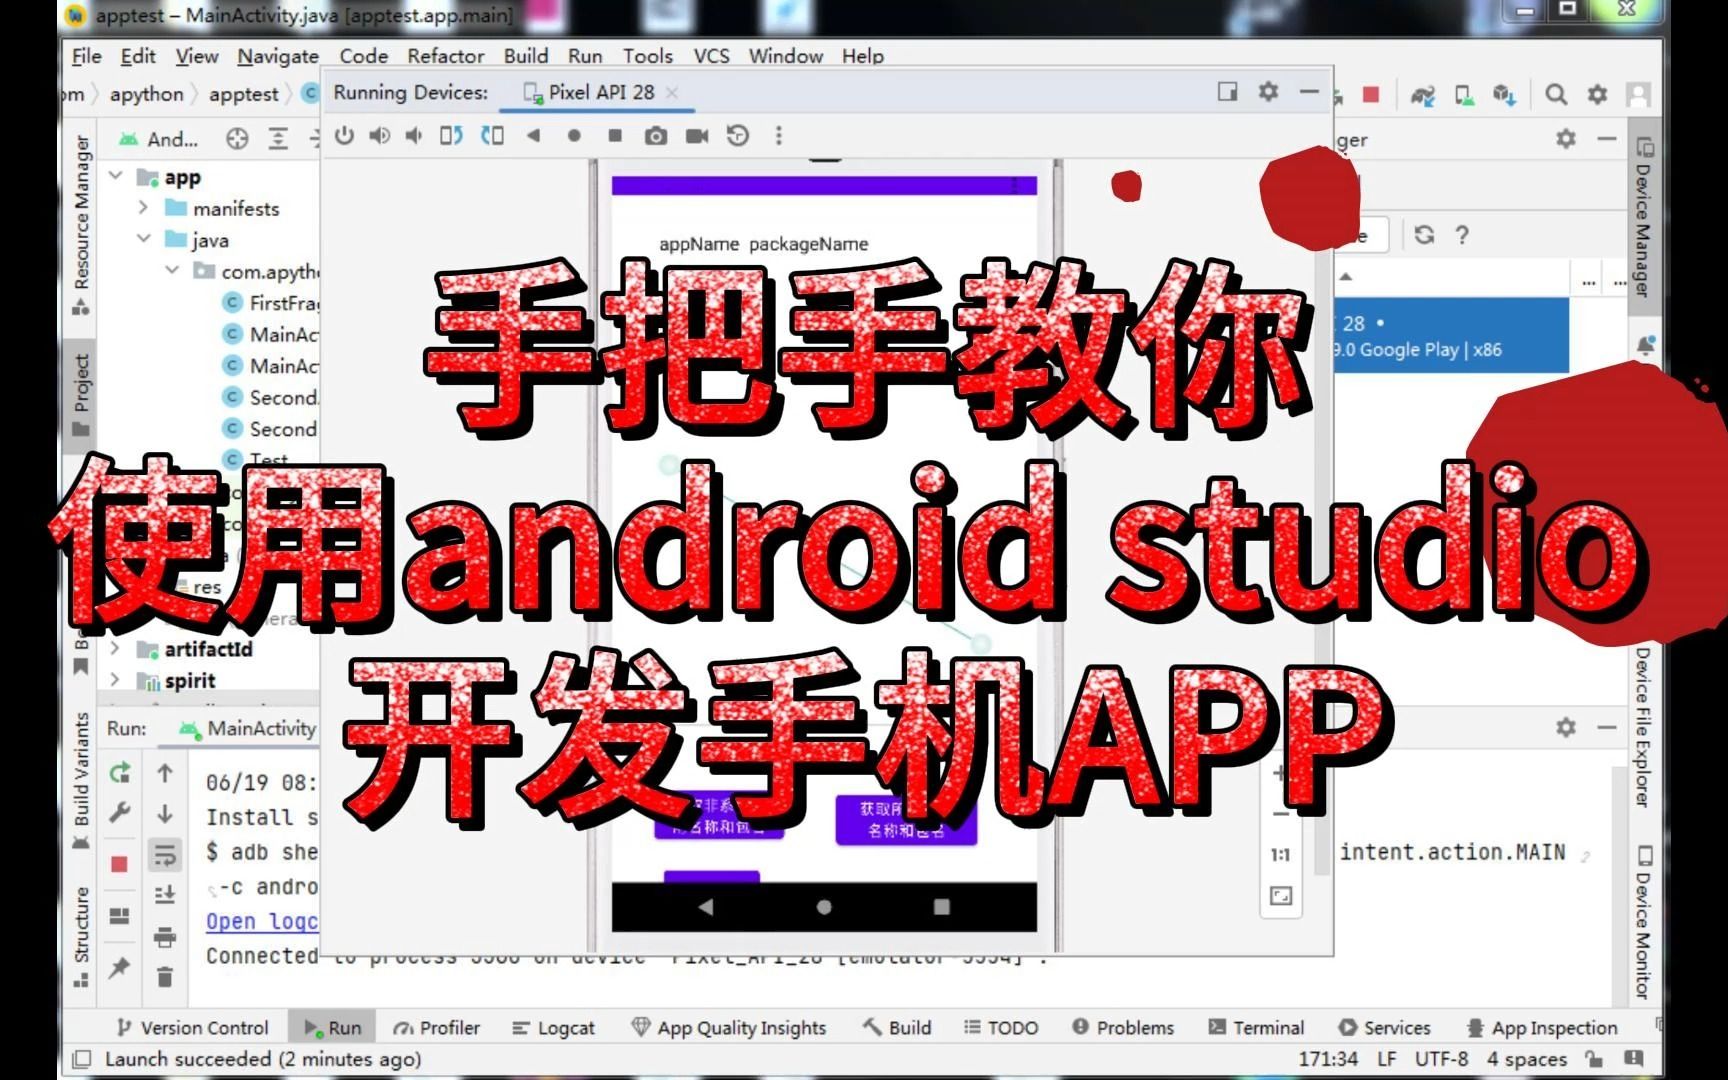This screenshot has width=1728, height=1080.
Task: Switch to the Logcat tool window tab
Action: (x=553, y=1027)
